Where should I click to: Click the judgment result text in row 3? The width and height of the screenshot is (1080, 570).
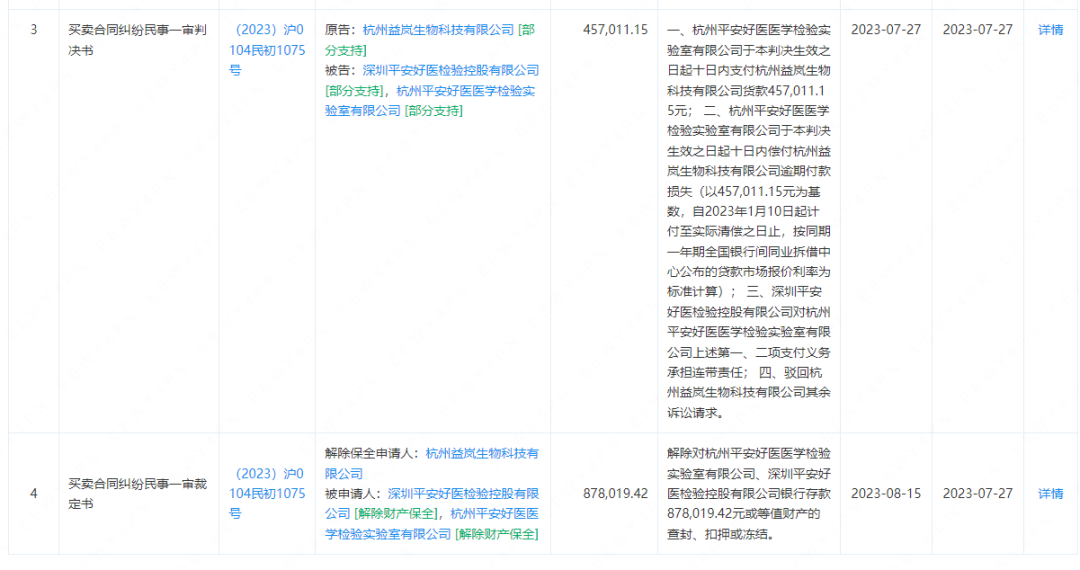(x=748, y=220)
